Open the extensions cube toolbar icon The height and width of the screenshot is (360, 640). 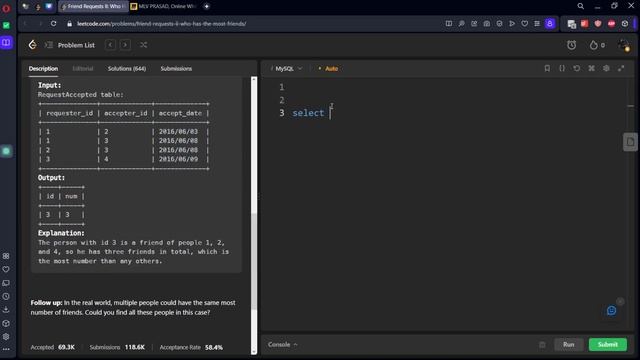(x=624, y=24)
